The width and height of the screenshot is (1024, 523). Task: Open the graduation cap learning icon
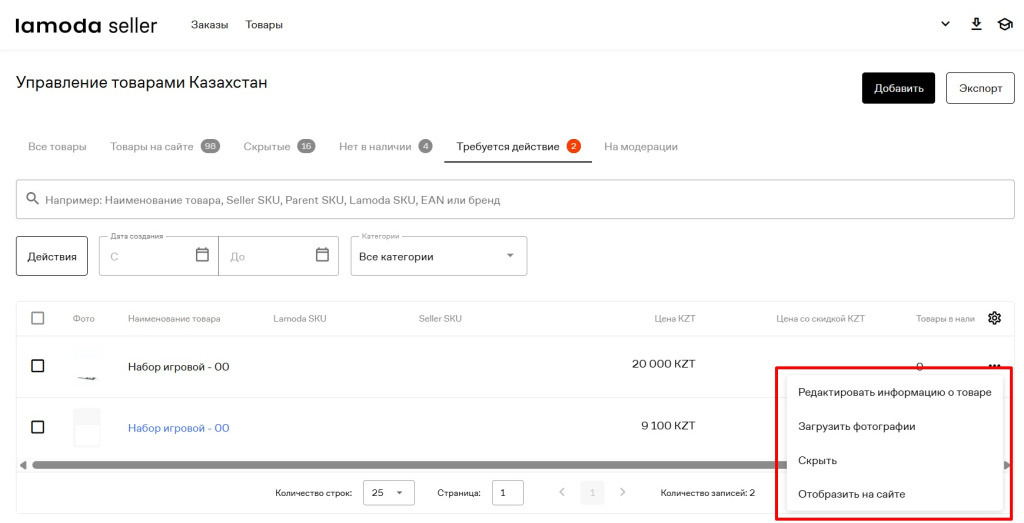point(1005,24)
